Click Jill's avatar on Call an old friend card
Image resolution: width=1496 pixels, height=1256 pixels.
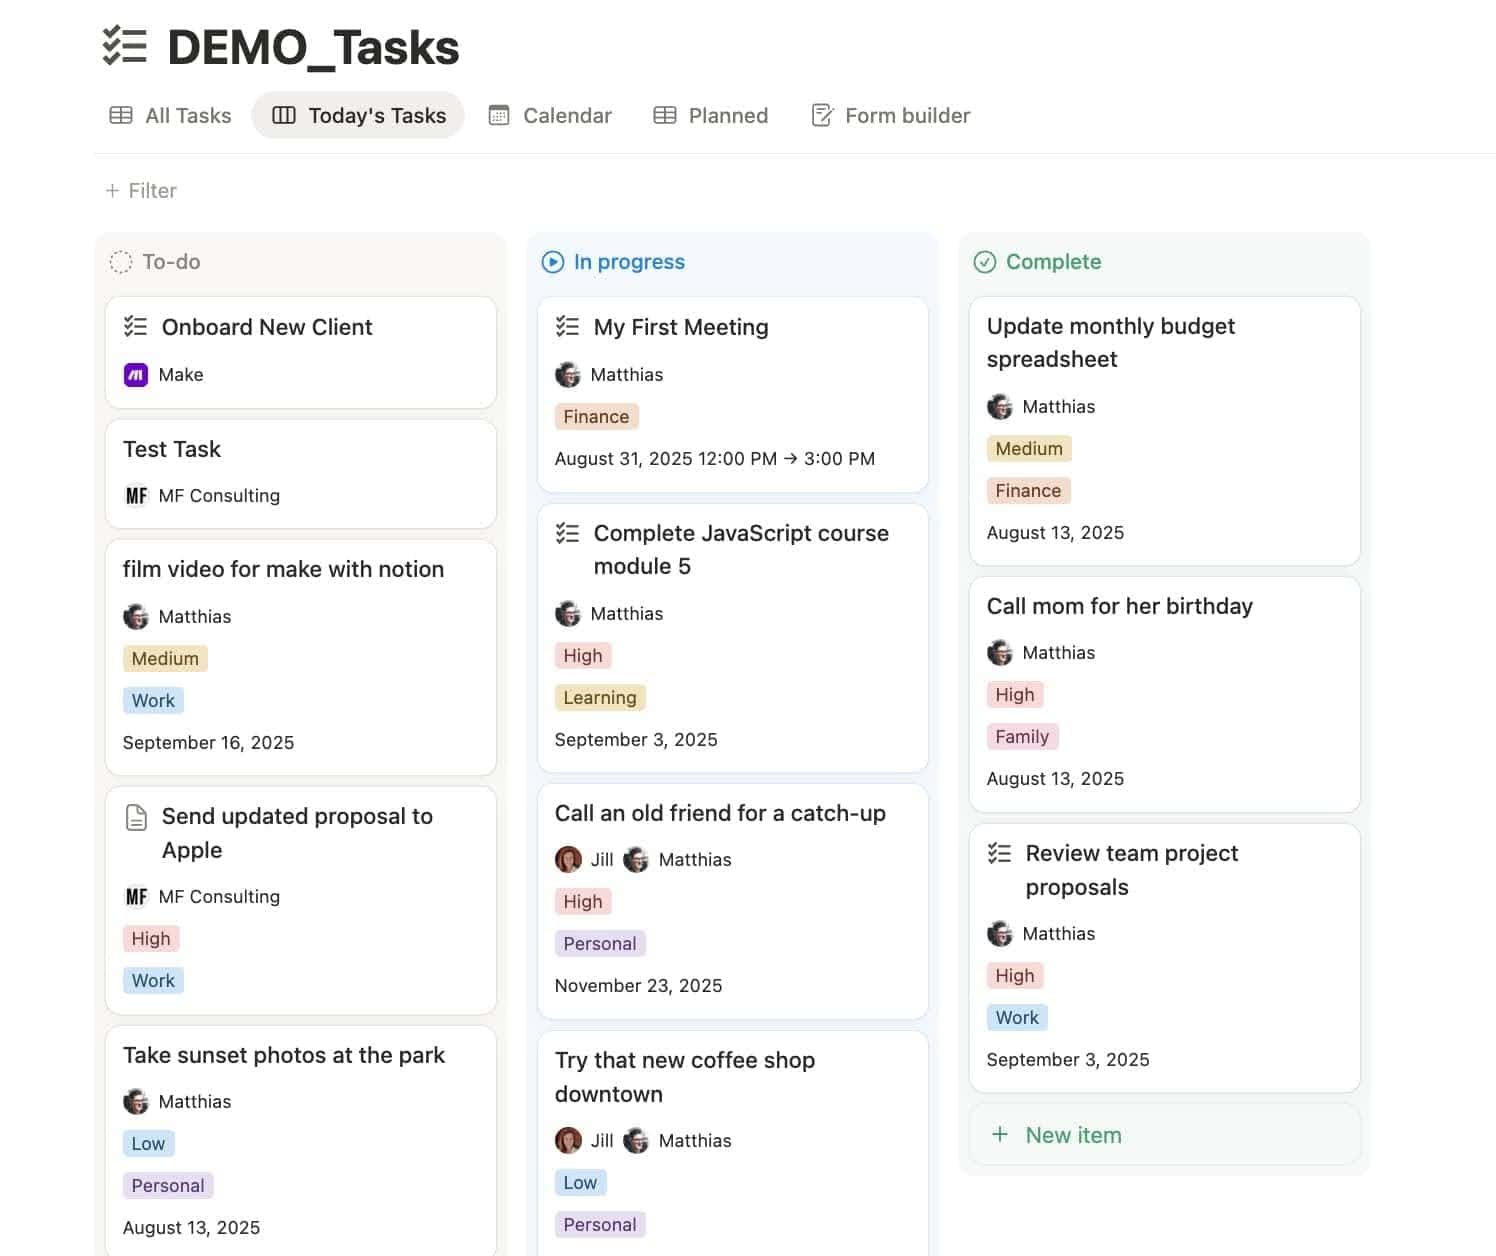point(567,859)
